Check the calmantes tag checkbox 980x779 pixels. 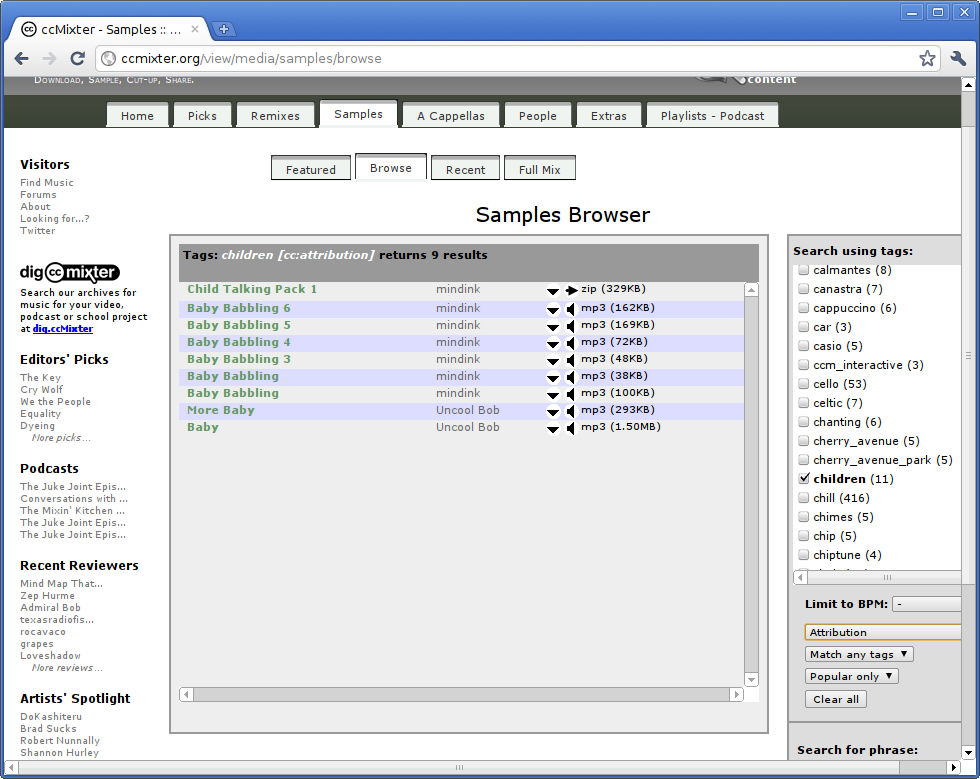pos(804,270)
